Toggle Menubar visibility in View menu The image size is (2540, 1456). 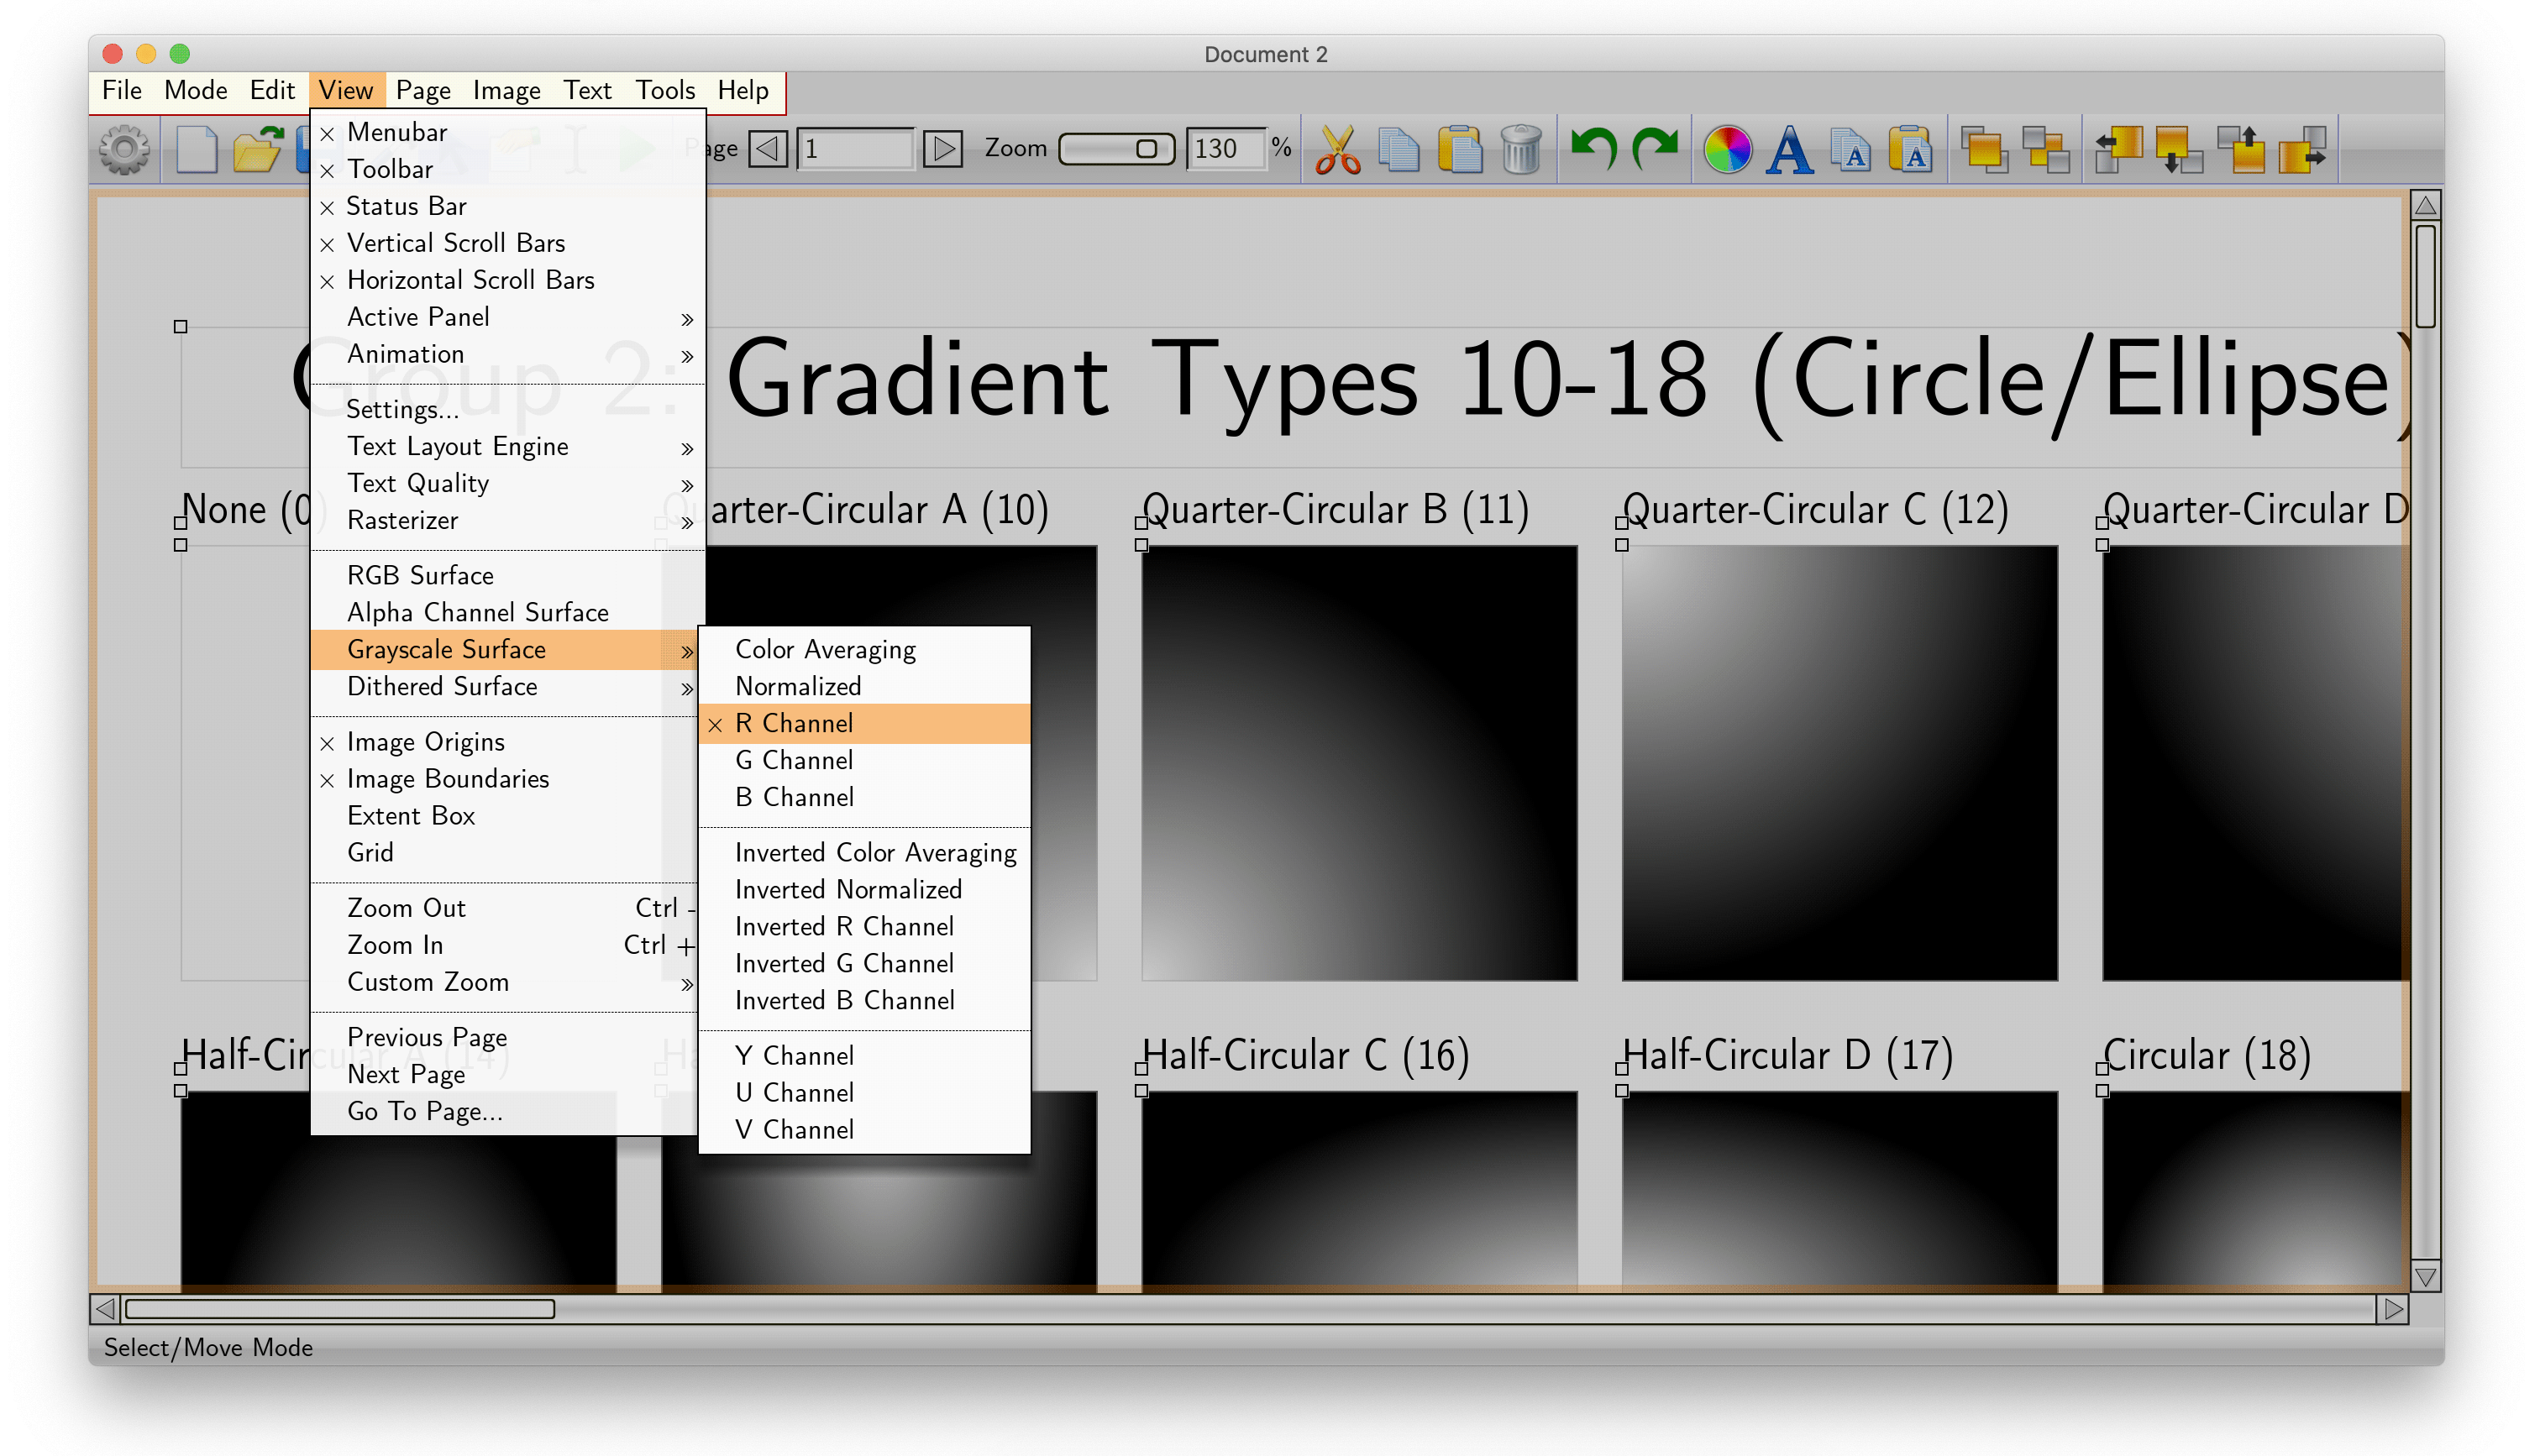click(x=508, y=132)
